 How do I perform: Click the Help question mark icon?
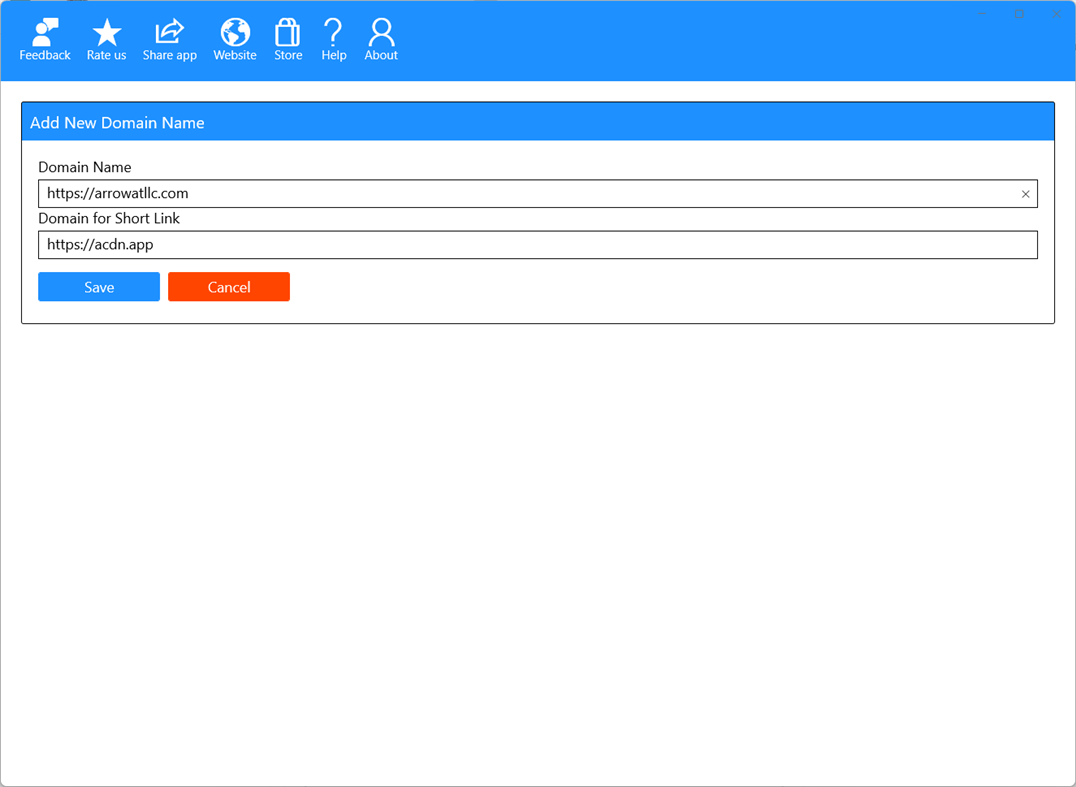tap(333, 32)
